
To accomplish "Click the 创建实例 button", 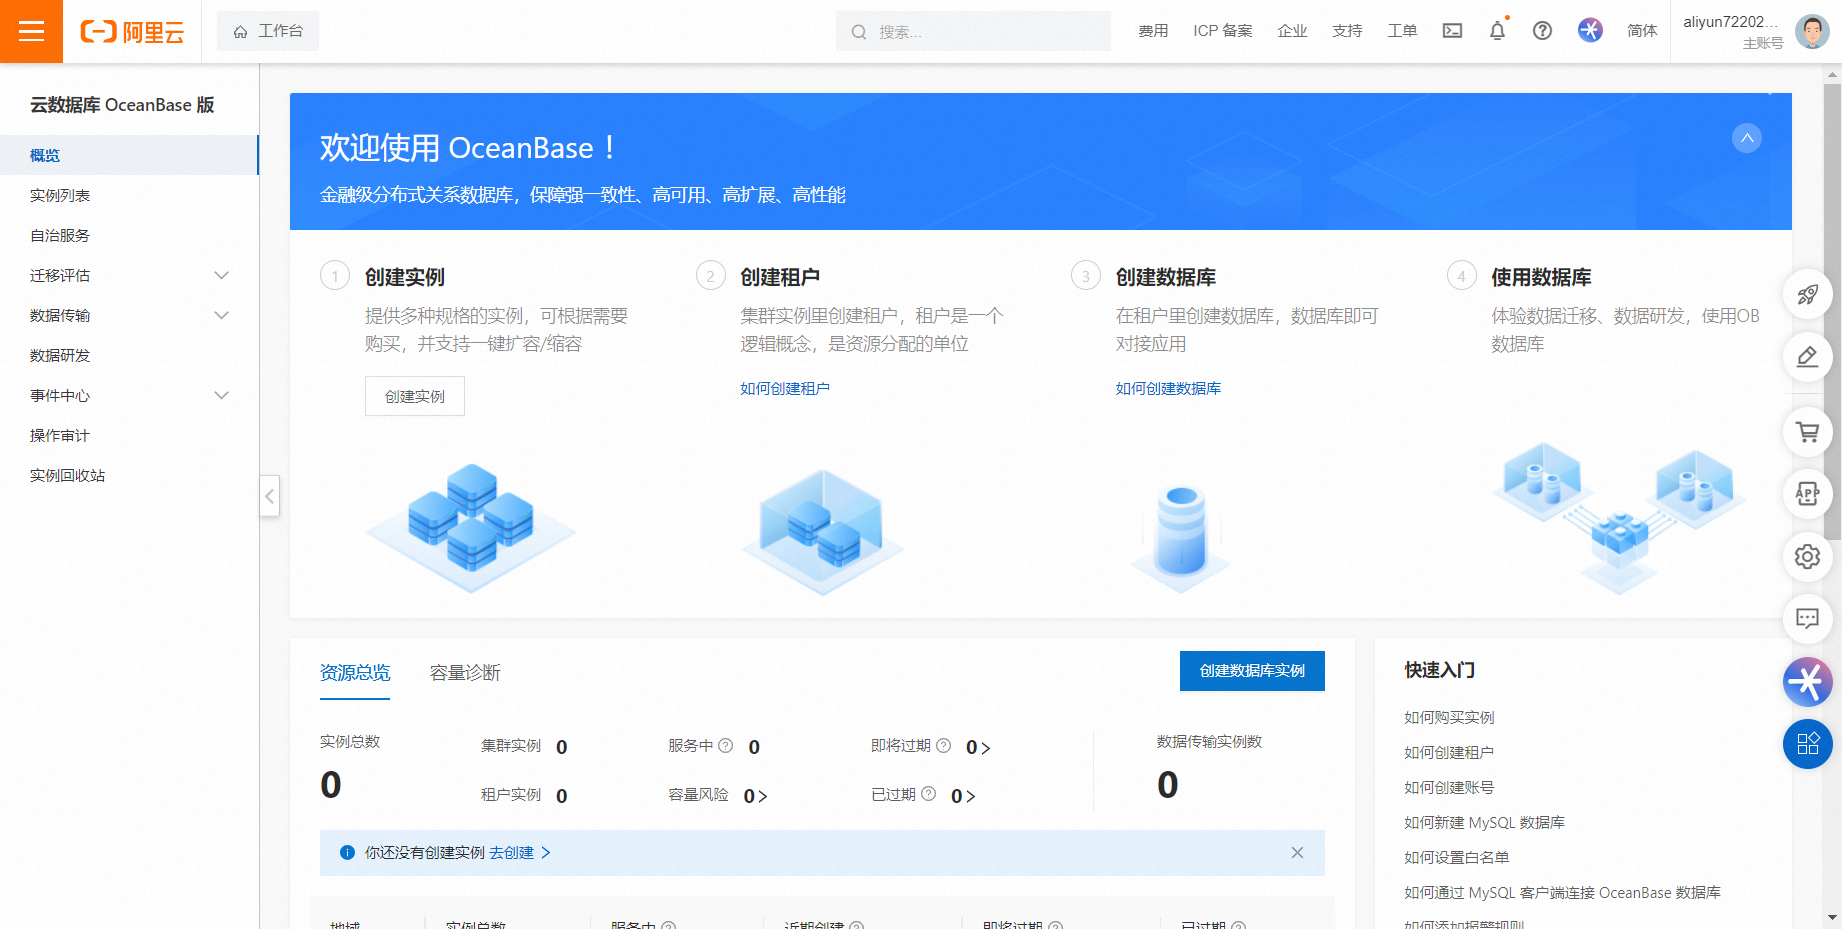I will (415, 396).
